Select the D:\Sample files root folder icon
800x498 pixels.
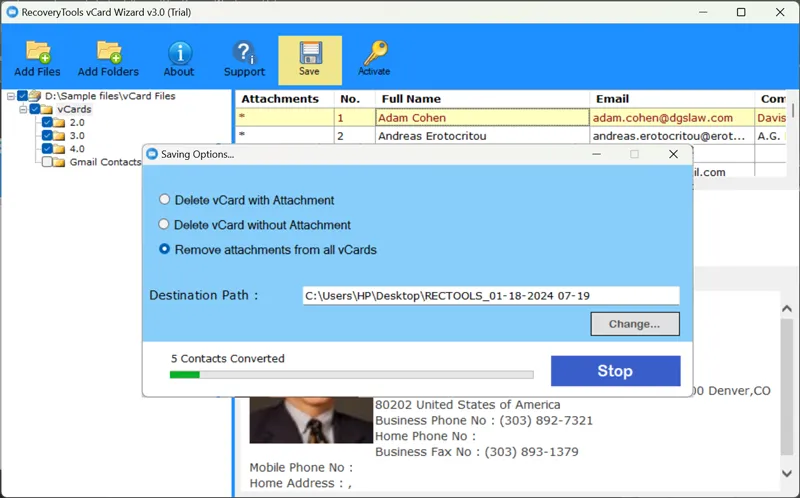tap(35, 95)
